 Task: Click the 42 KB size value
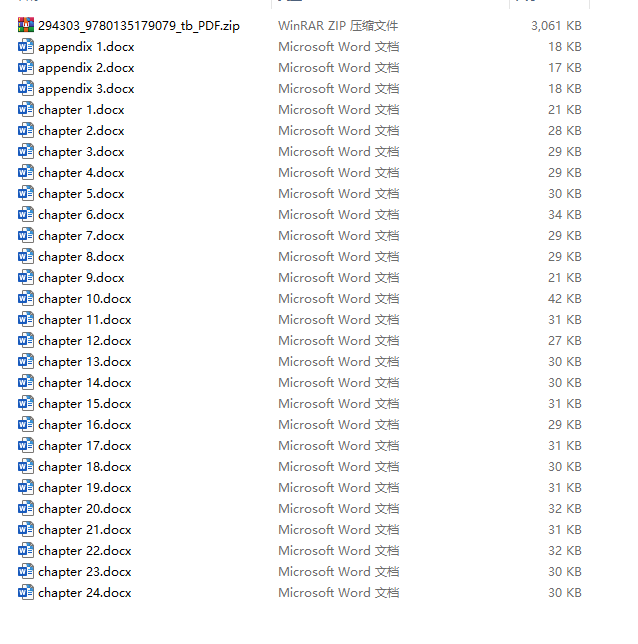[565, 299]
